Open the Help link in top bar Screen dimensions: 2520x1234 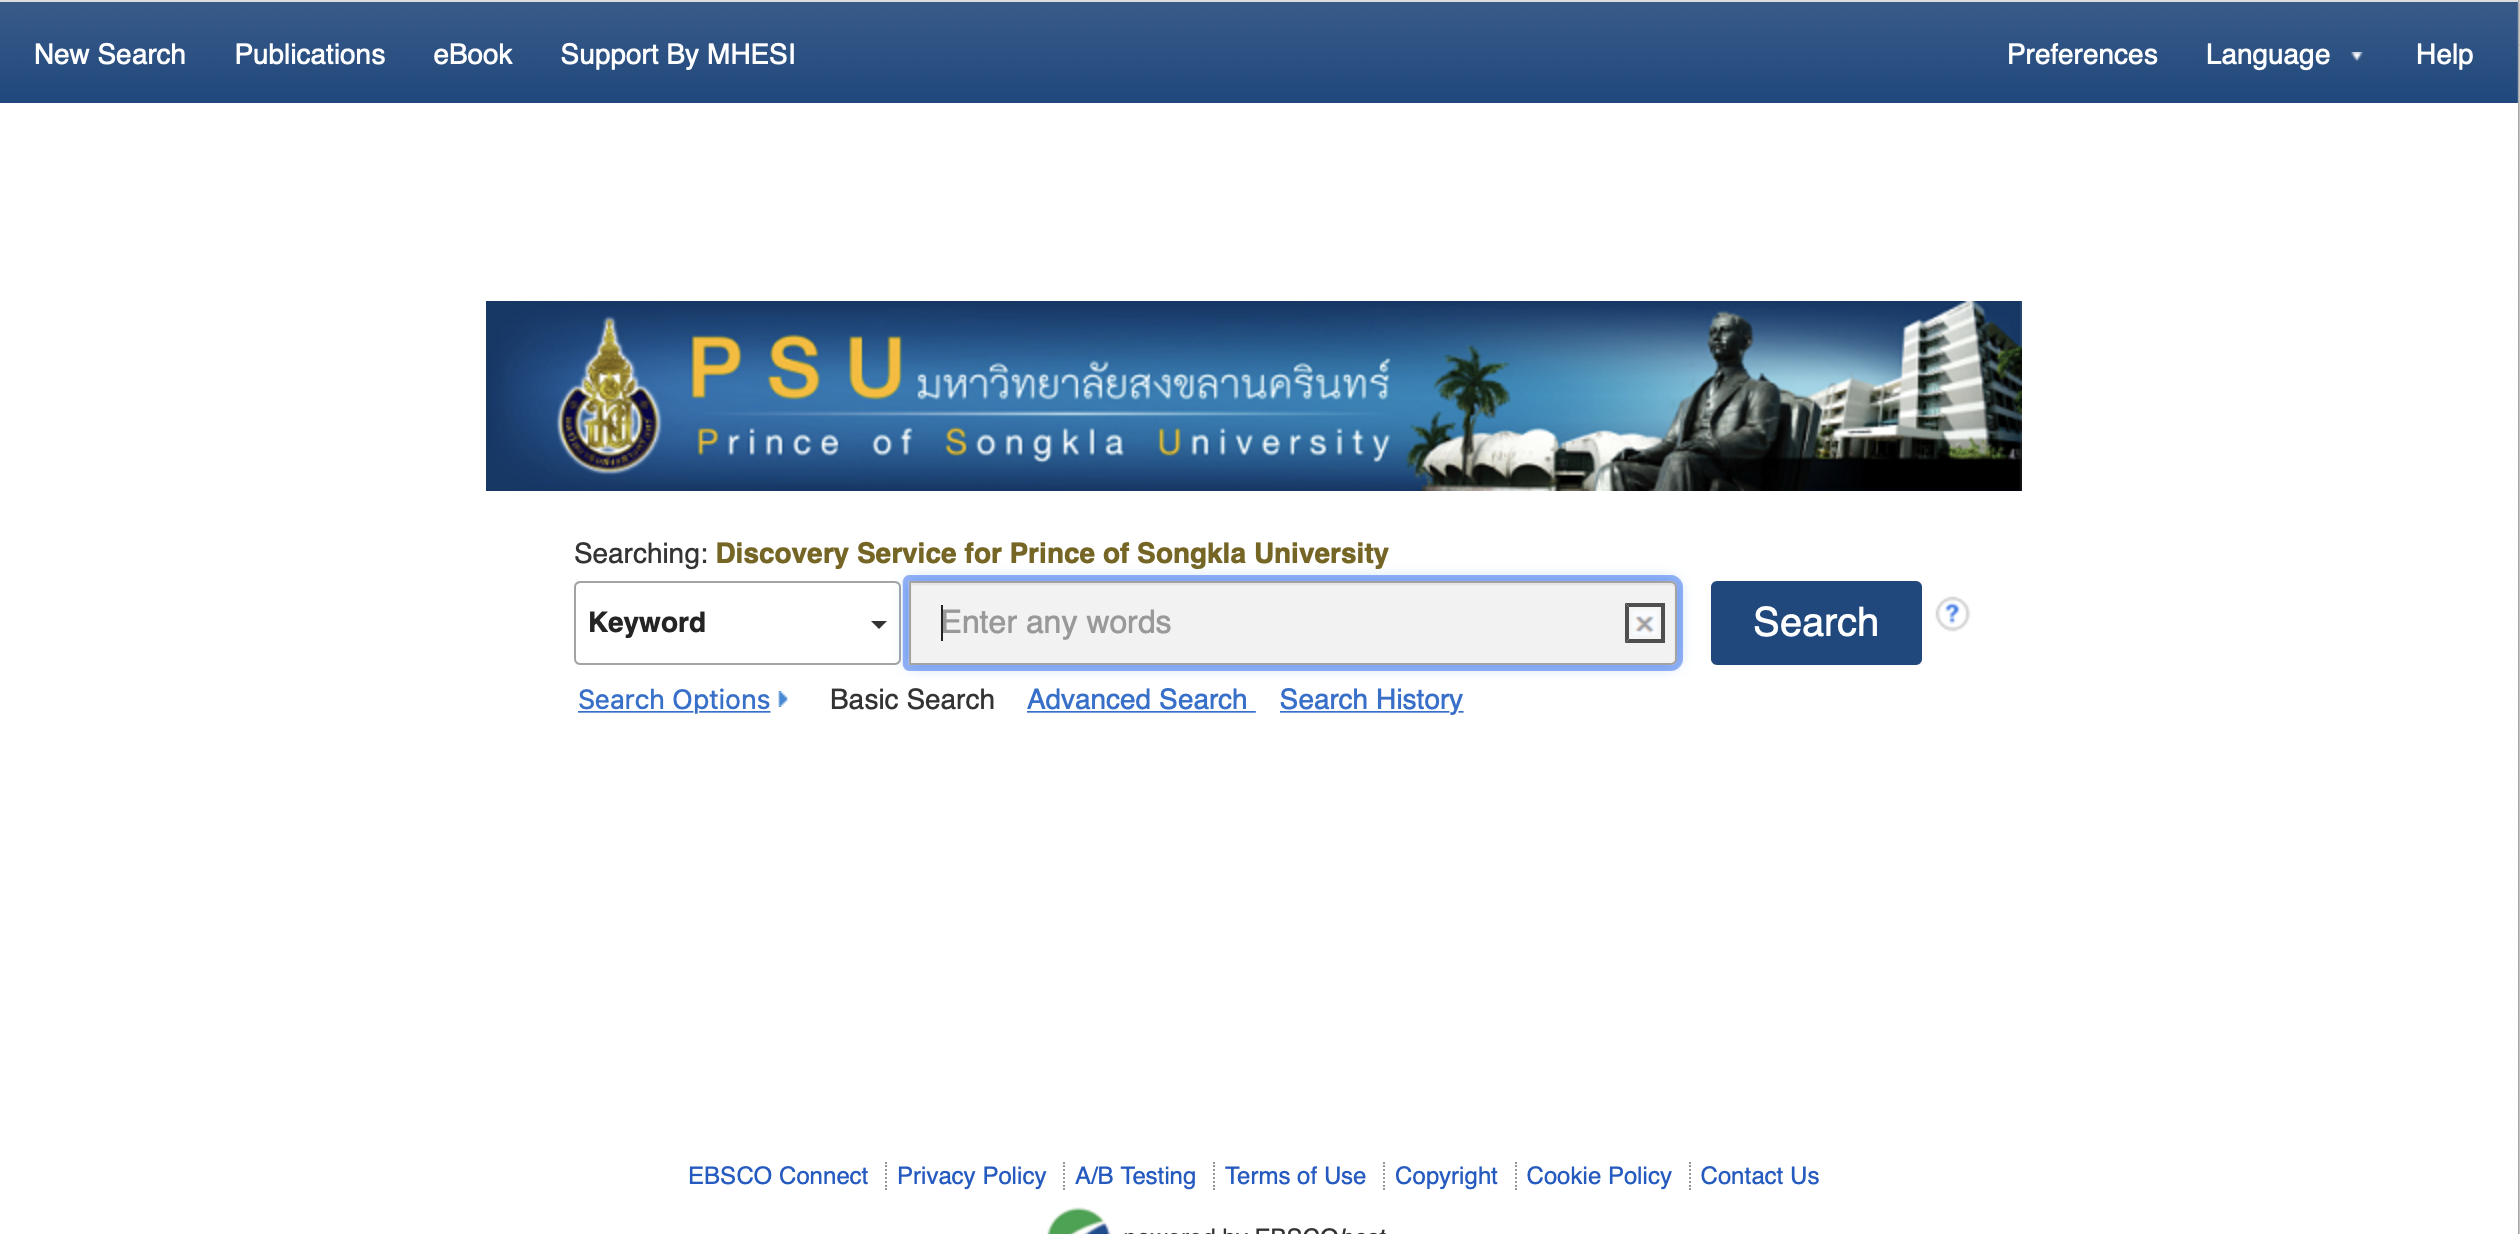pos(2444,54)
